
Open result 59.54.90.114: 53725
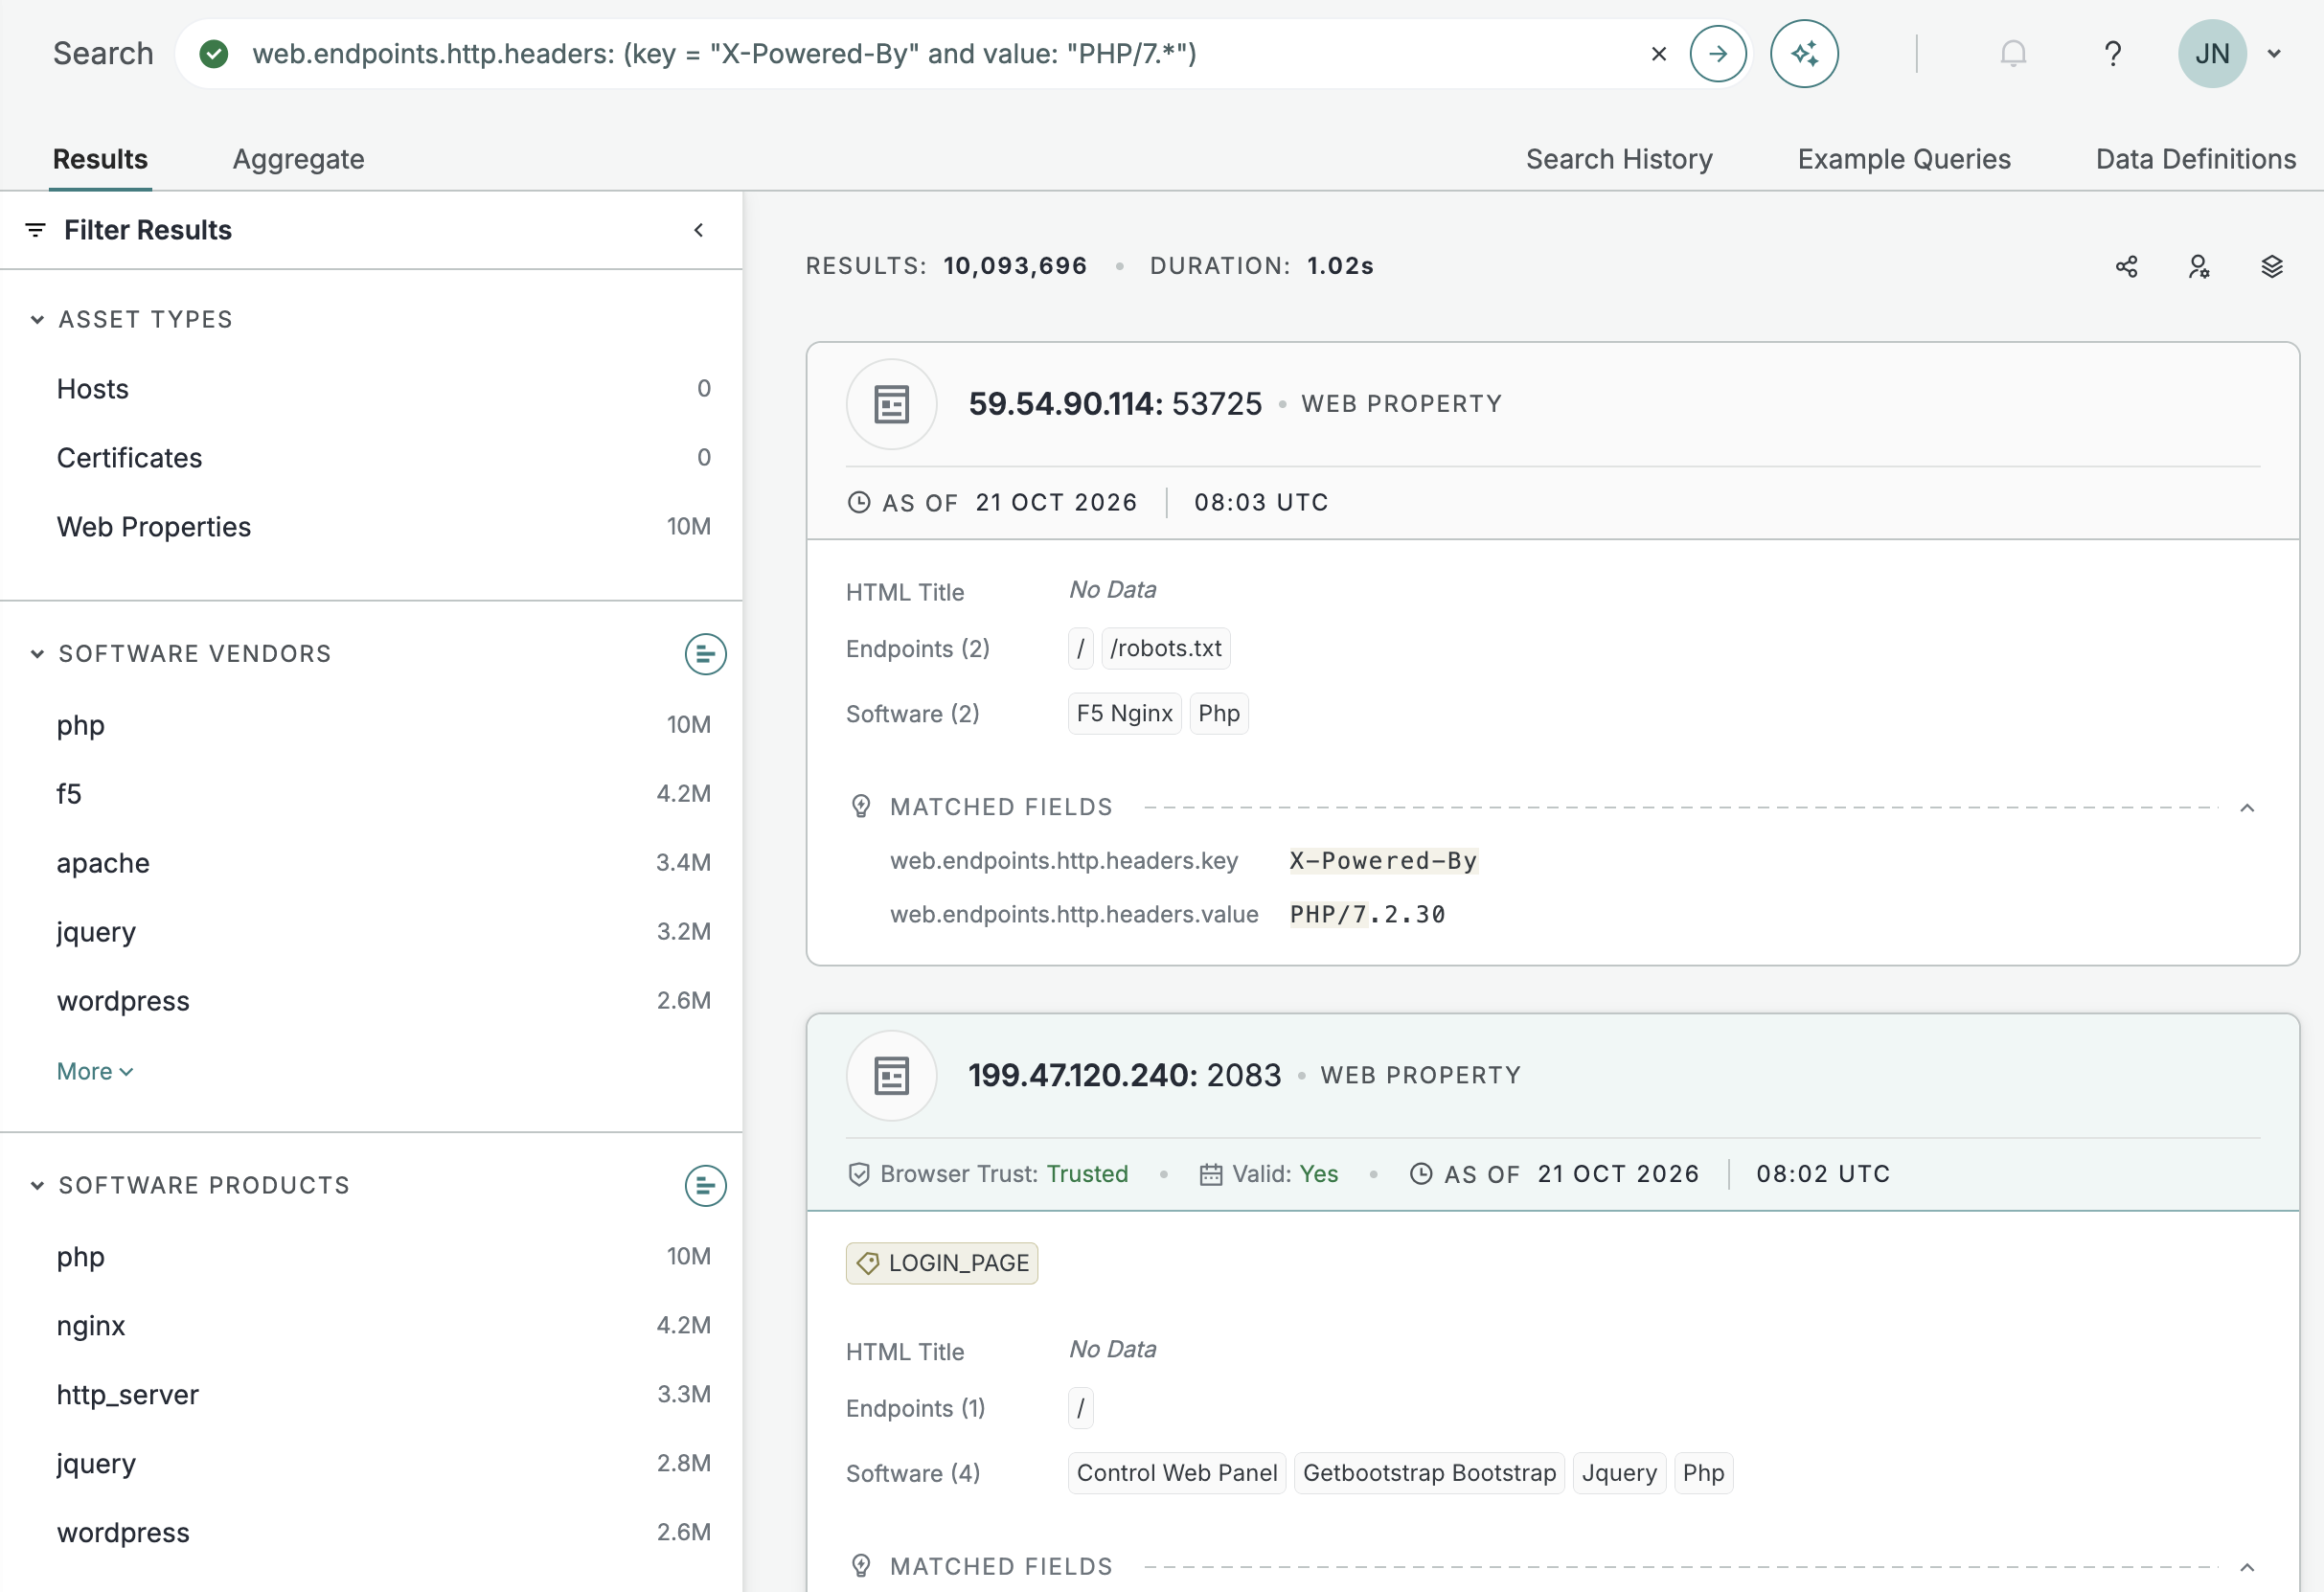[1115, 404]
